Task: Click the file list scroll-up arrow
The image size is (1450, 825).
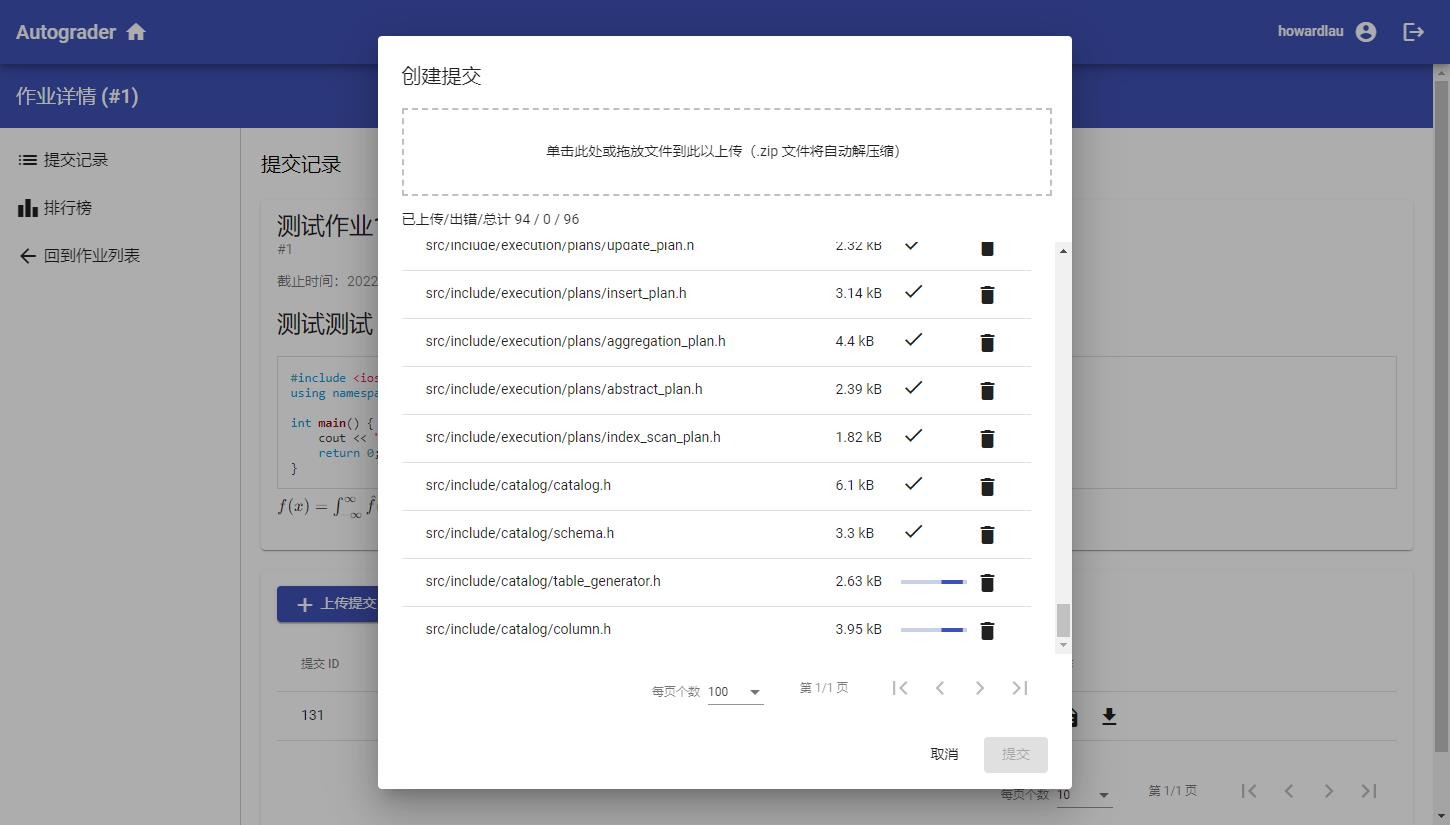Action: 1063,250
